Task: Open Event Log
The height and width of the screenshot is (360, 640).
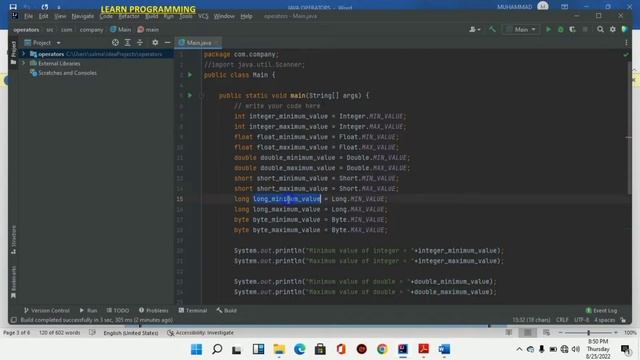Action: tap(601, 311)
